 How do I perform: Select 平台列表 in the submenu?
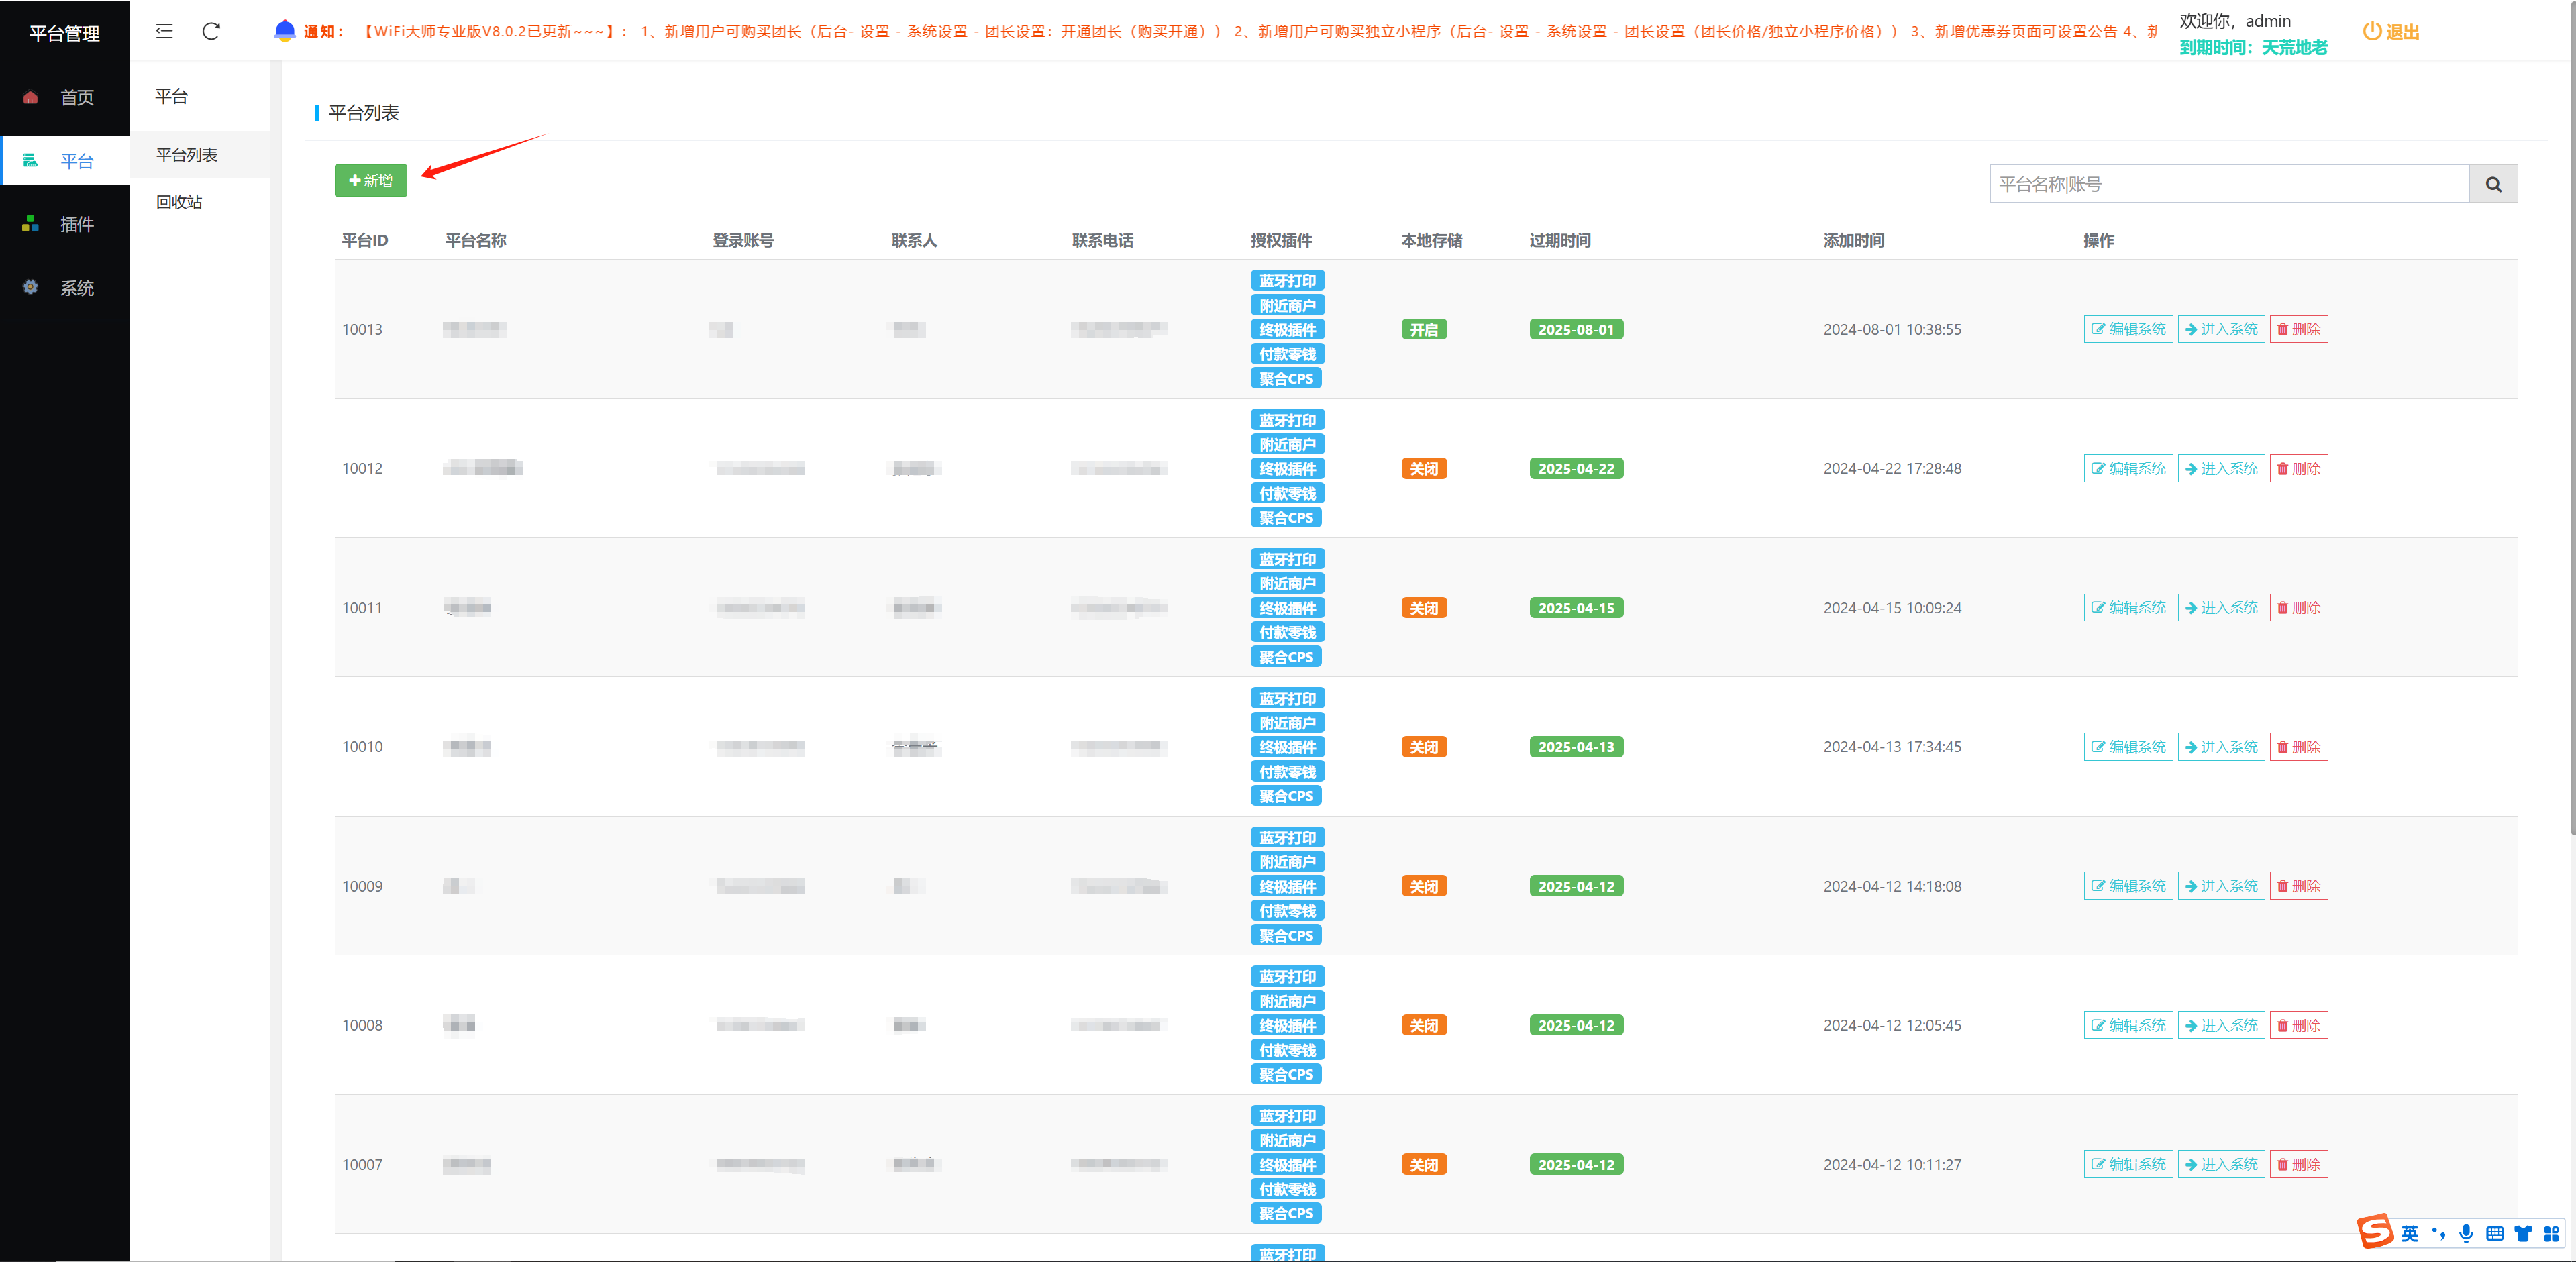187,155
